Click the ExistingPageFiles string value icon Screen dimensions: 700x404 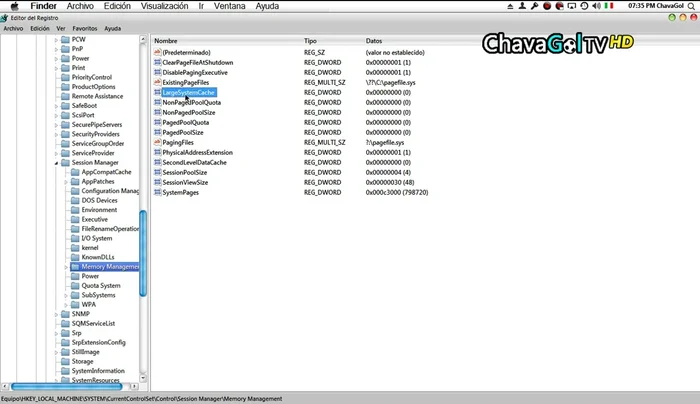tap(157, 82)
